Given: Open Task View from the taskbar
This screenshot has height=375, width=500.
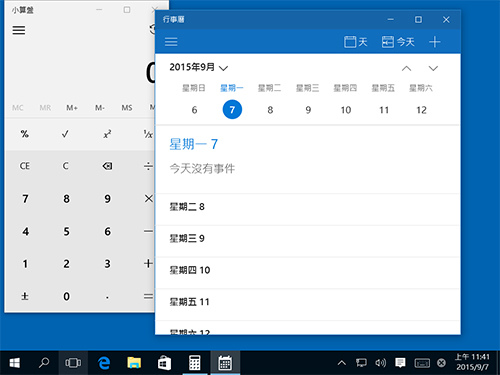Looking at the screenshot, I should click(x=73, y=363).
